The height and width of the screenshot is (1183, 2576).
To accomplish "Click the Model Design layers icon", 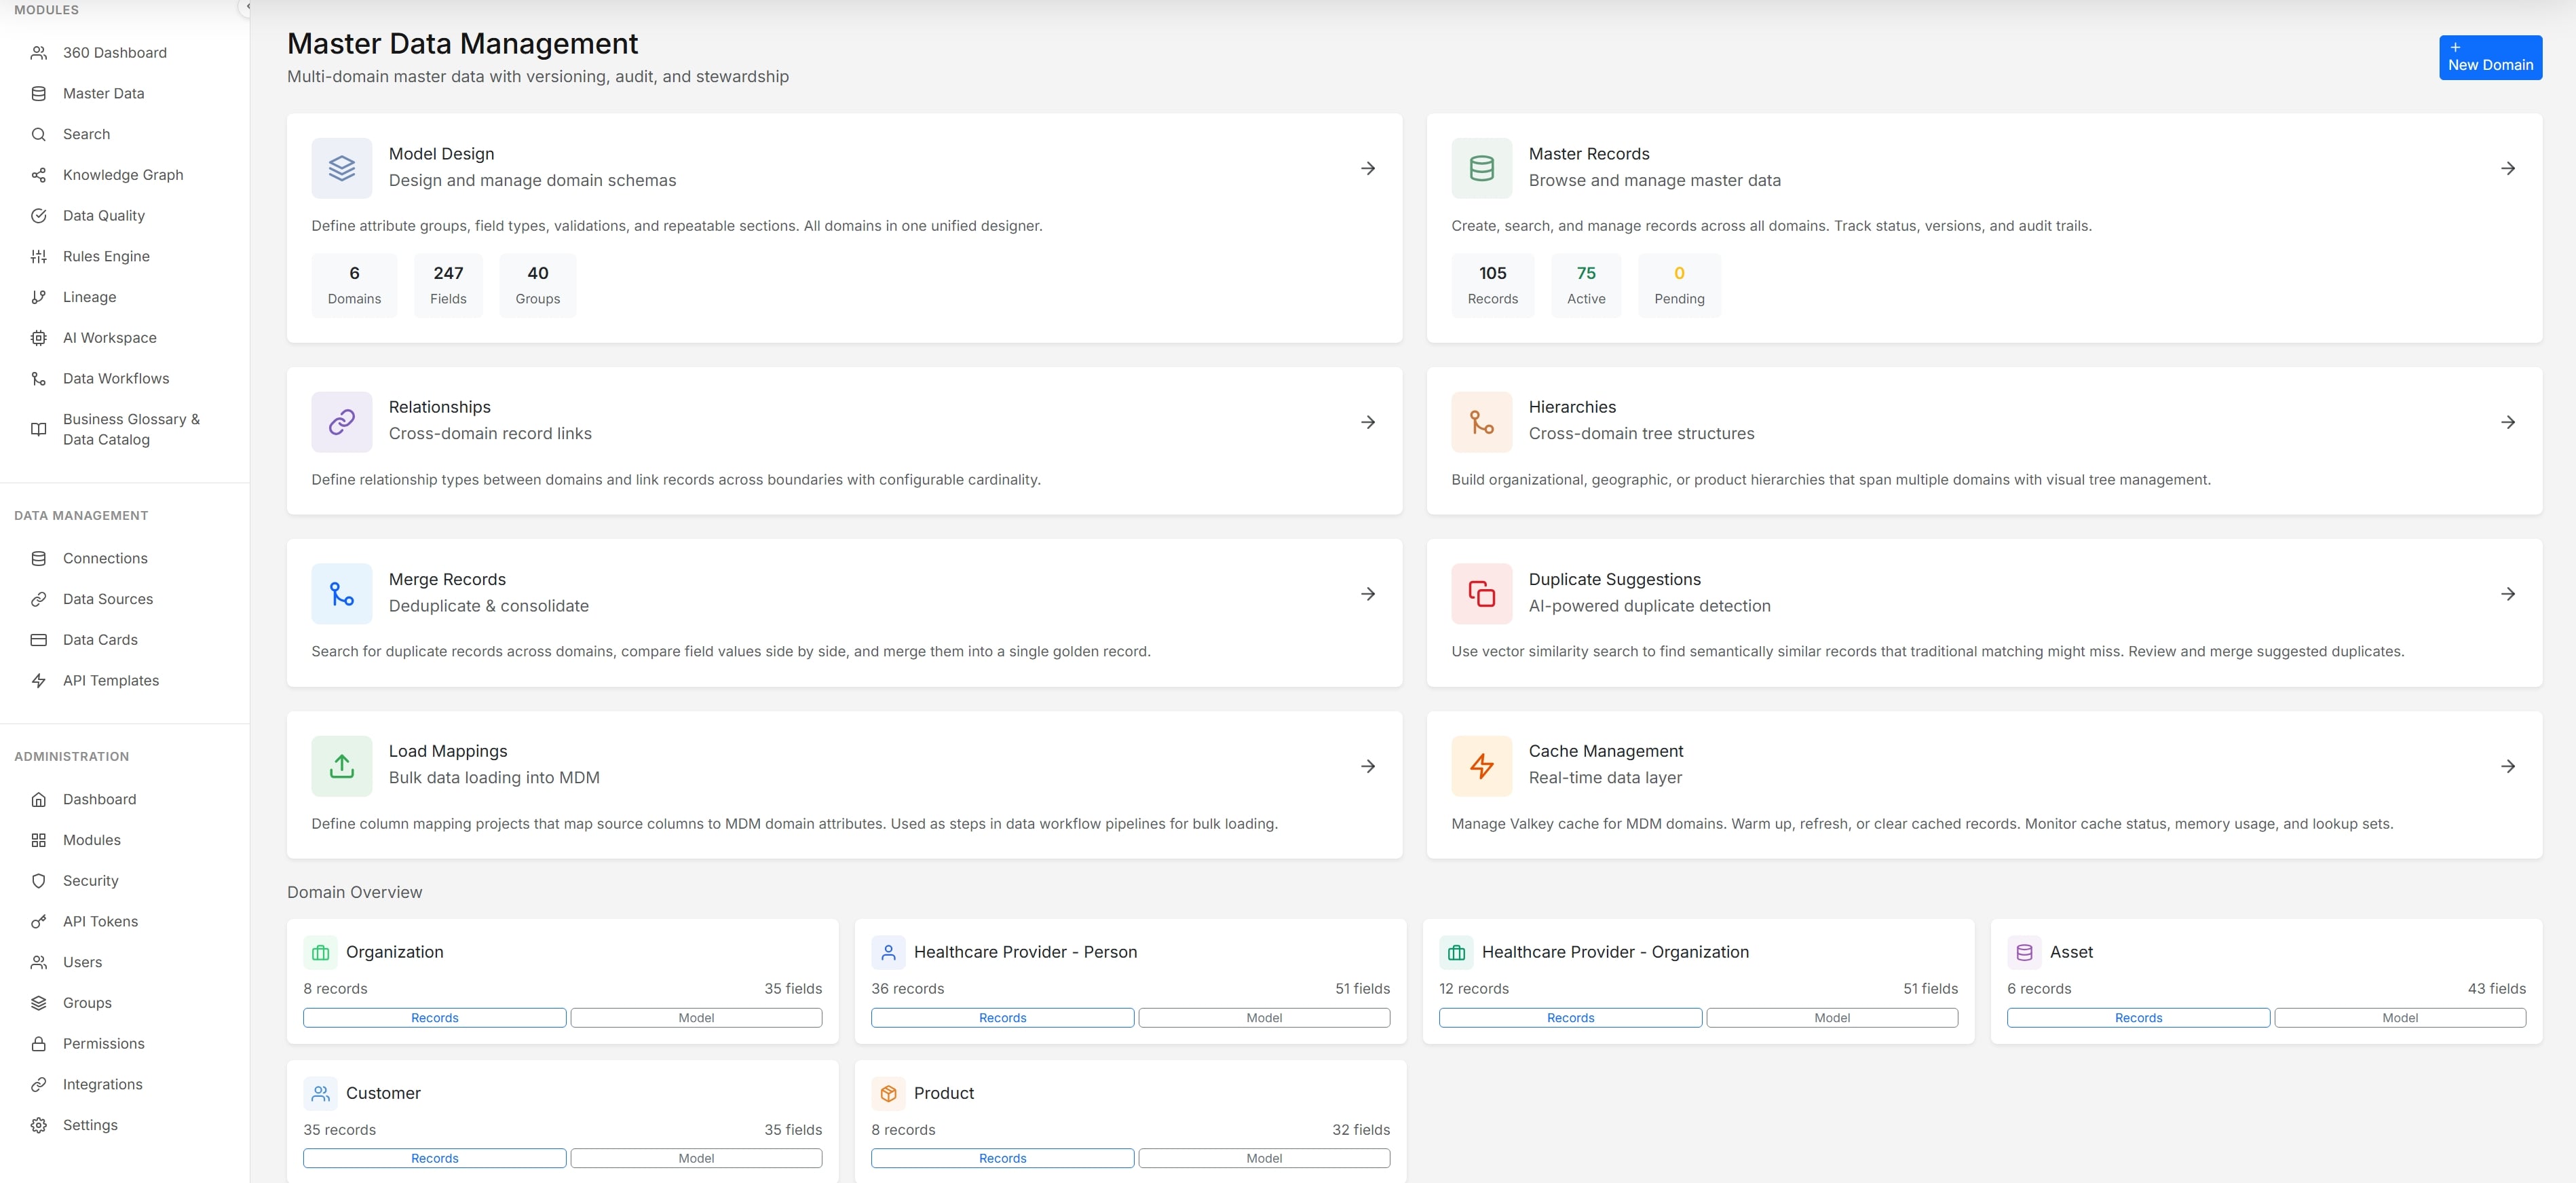I will pyautogui.click(x=341, y=168).
